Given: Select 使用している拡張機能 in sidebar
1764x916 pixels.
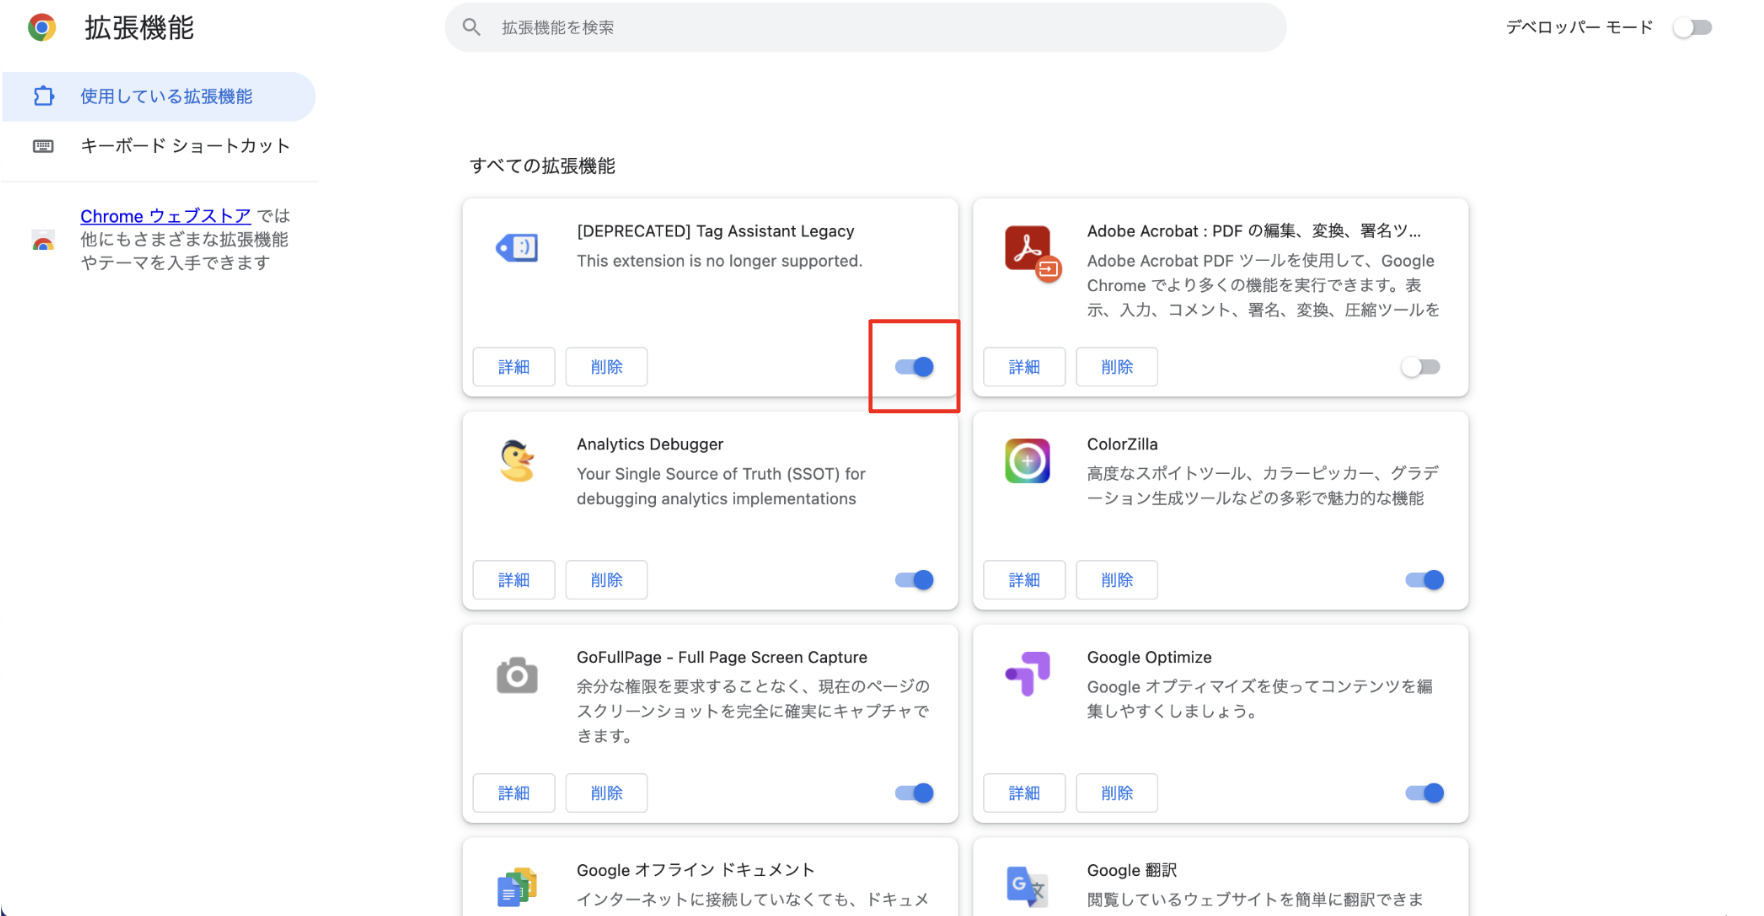Looking at the screenshot, I should tap(159, 96).
